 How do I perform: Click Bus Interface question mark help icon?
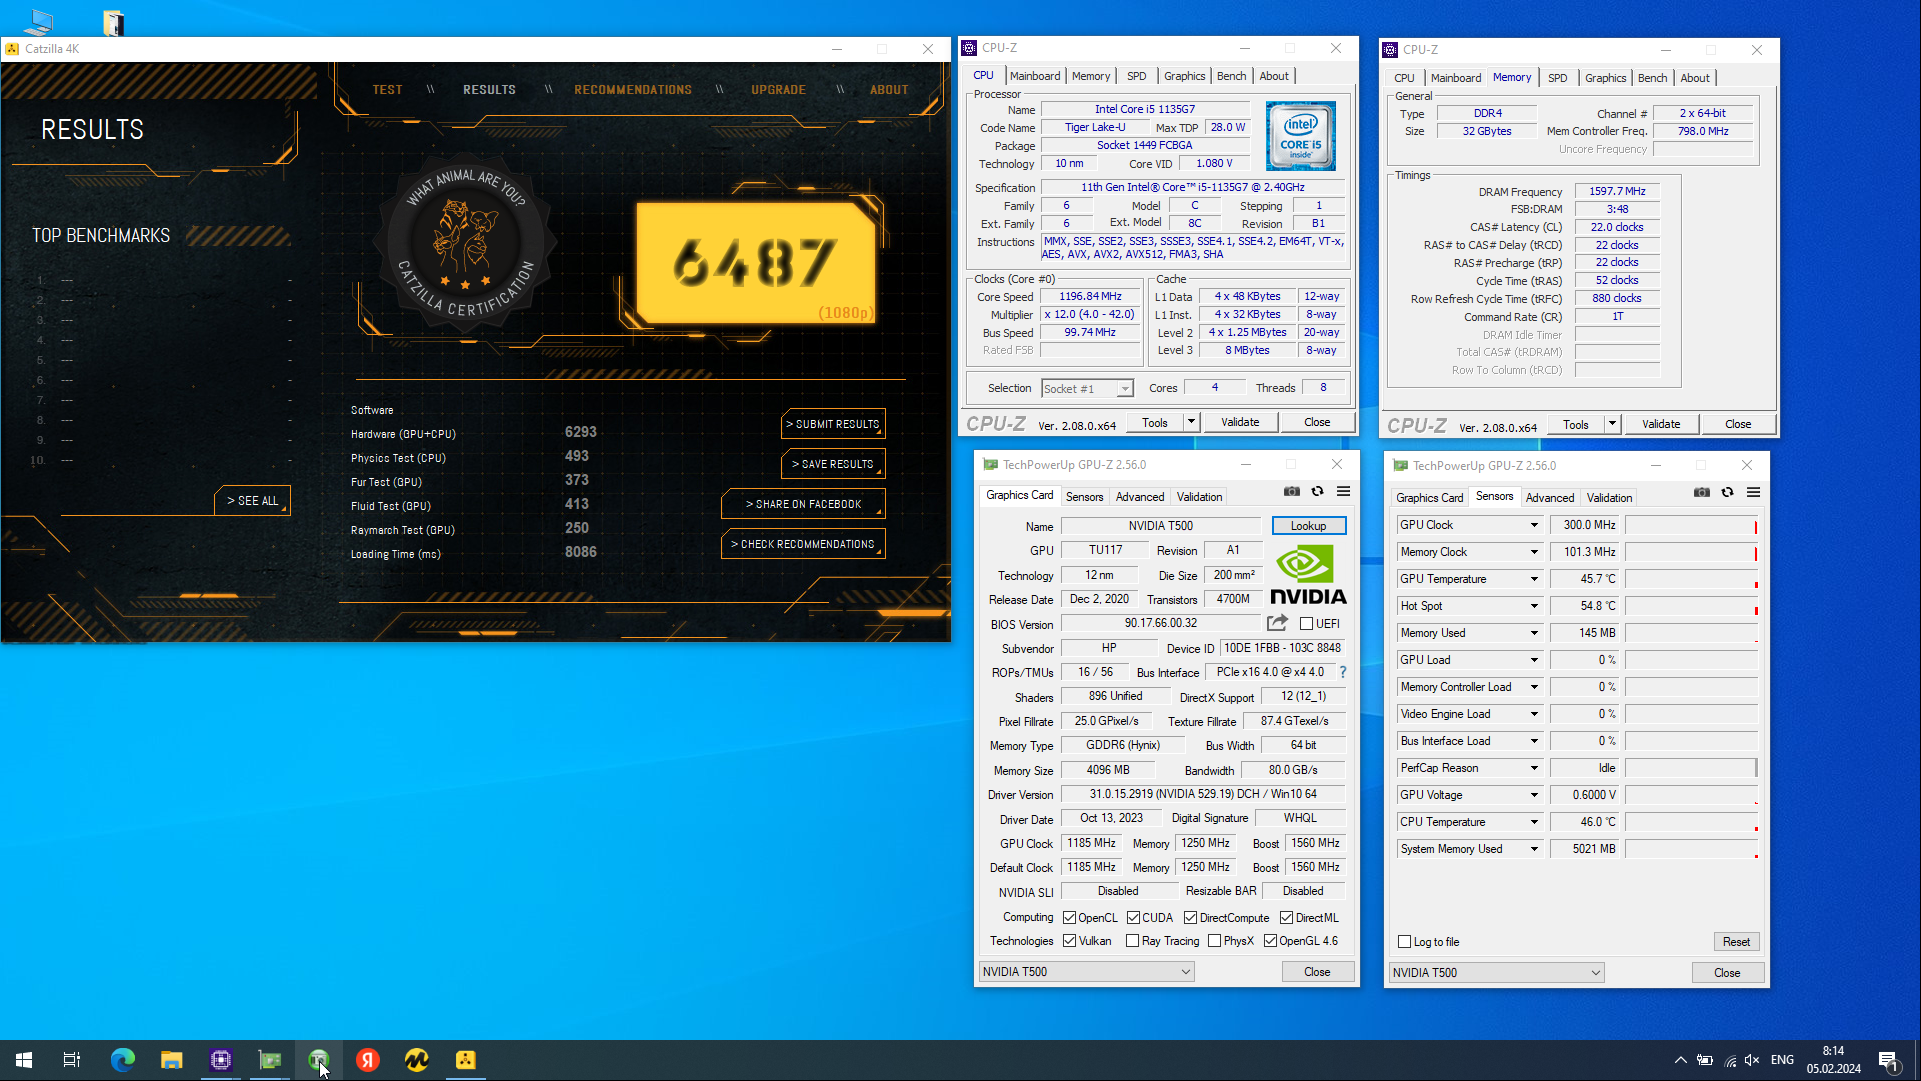[1343, 672]
